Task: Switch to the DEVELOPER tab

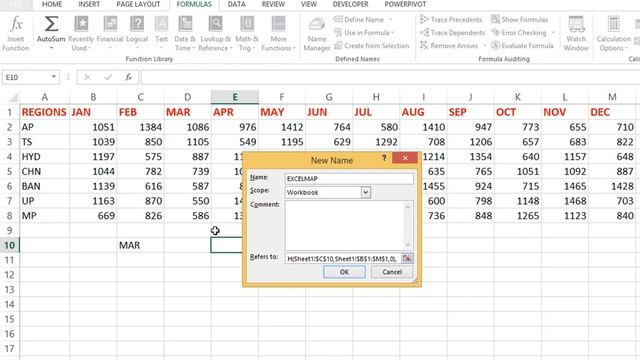Action: tap(351, 4)
